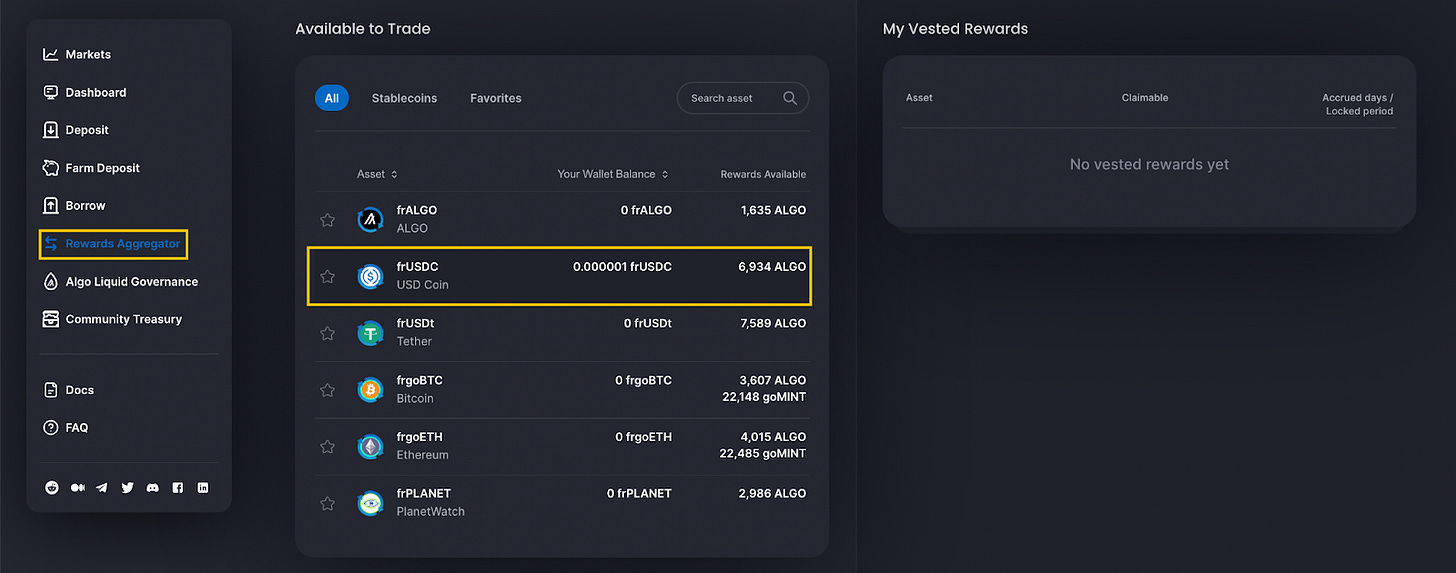This screenshot has height=573, width=1456.
Task: Click the frgoETH Ethereum logo
Action: 371,446
